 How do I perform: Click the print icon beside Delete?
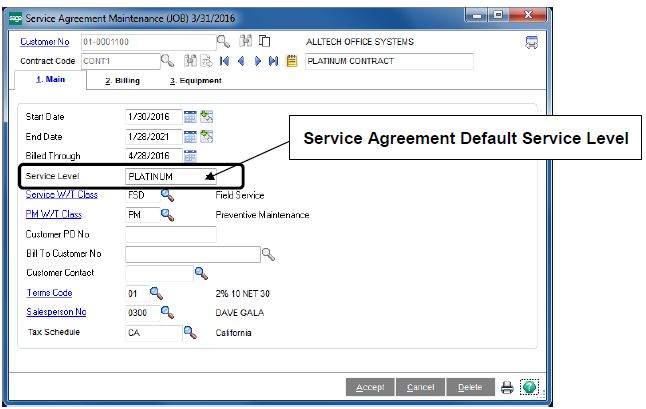(507, 387)
